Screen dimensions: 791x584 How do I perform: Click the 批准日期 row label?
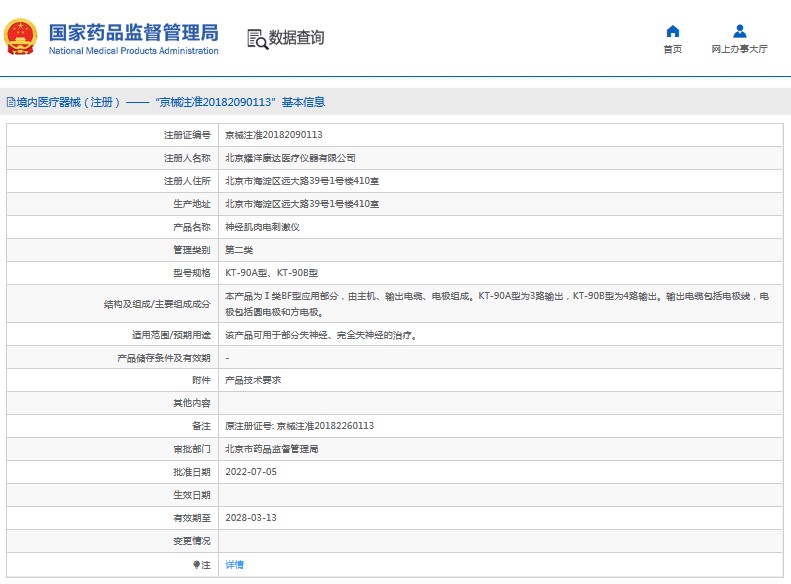192,472
